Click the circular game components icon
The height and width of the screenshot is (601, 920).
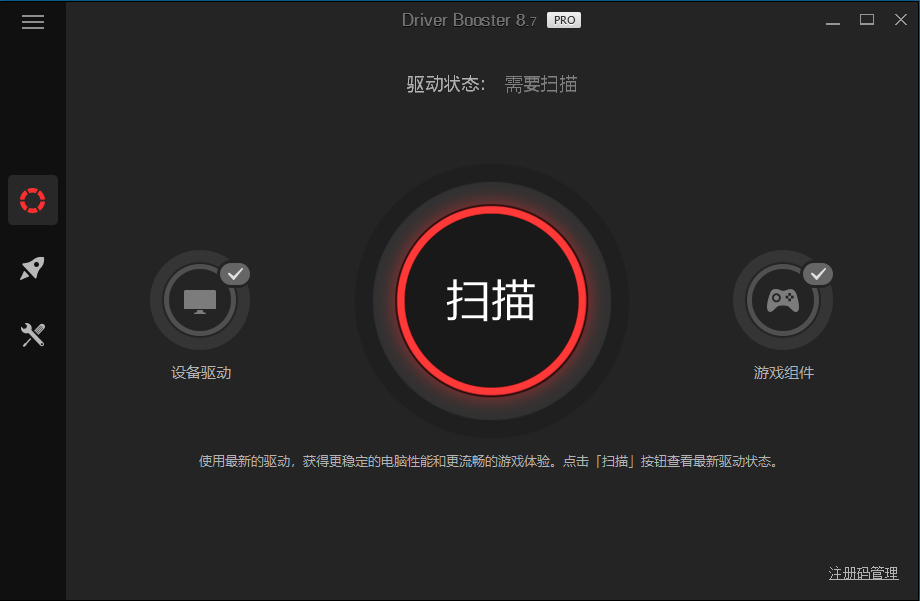coord(783,299)
